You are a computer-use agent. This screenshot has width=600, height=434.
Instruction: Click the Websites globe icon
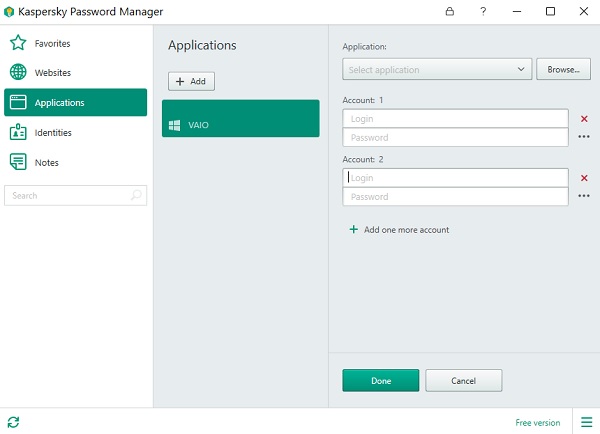18,72
